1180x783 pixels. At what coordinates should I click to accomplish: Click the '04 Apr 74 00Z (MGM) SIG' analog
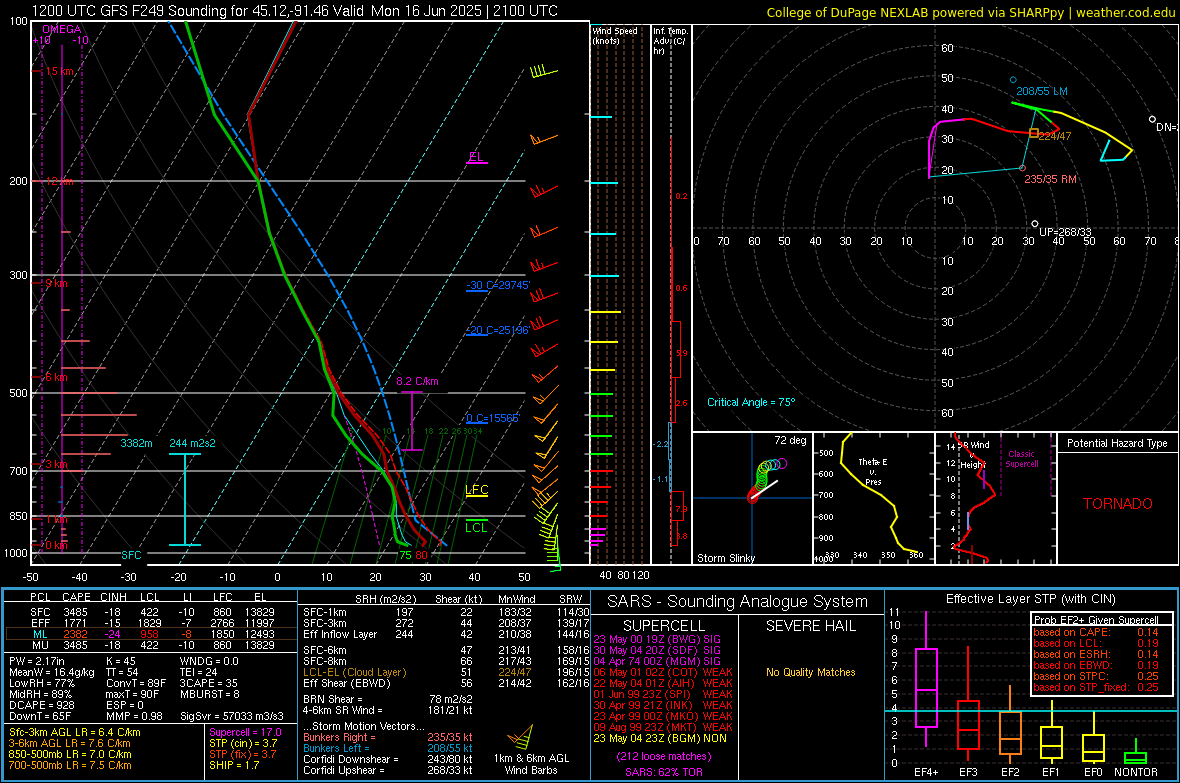[657, 661]
